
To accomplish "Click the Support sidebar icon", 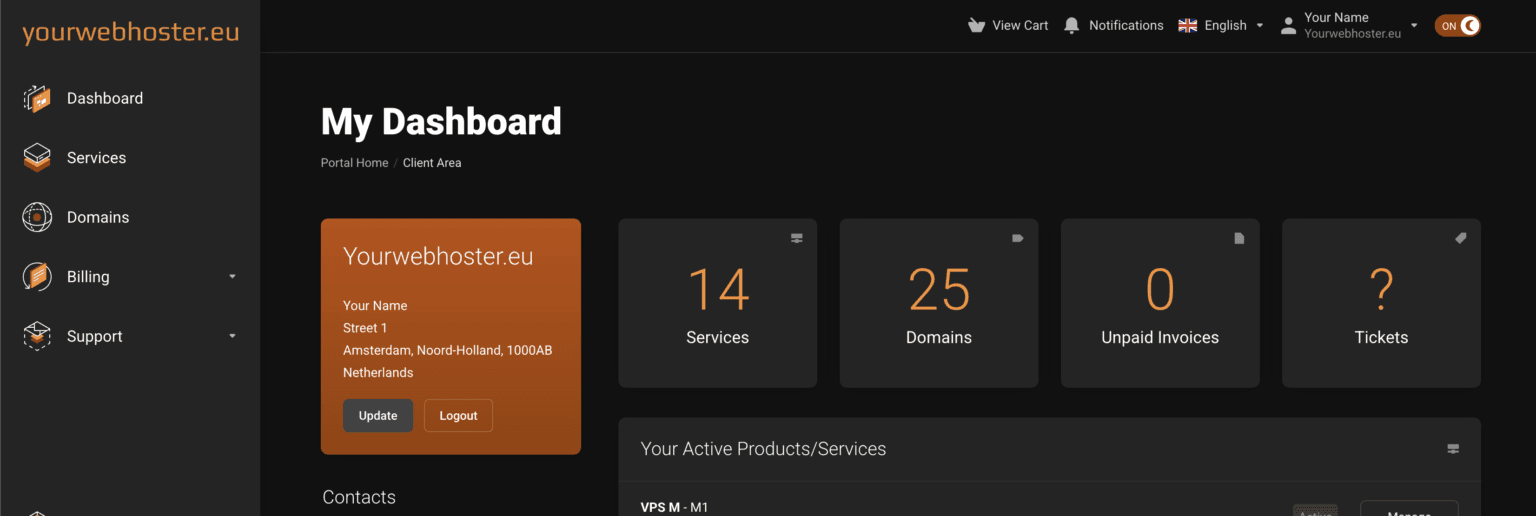I will tap(37, 336).
